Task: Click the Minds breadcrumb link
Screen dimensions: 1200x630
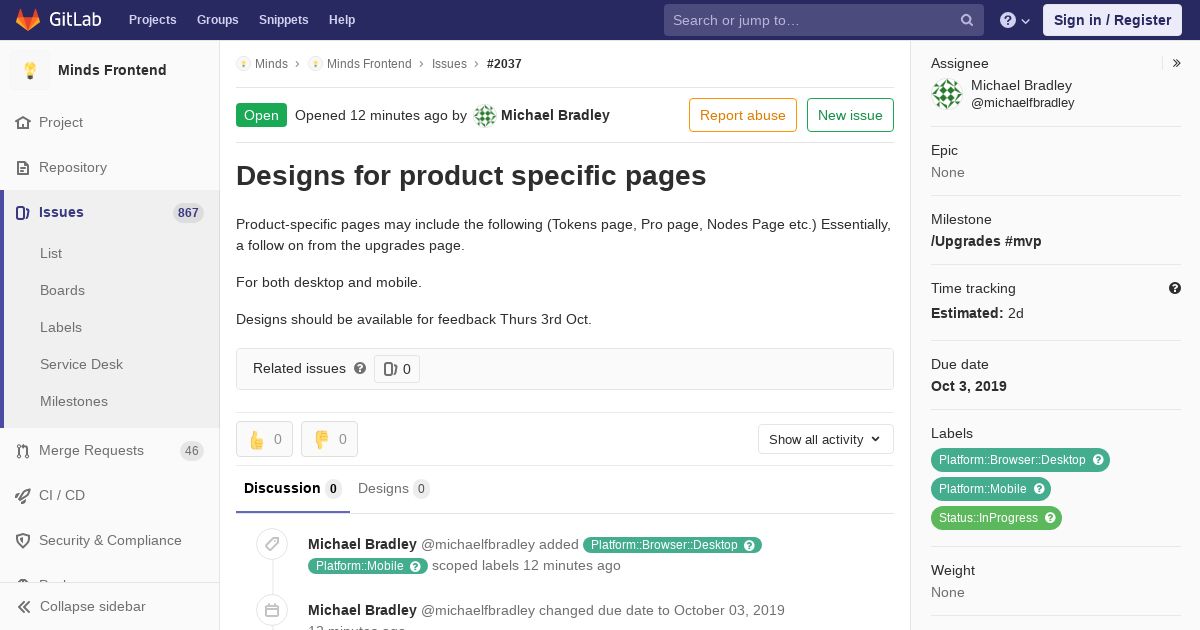Action: [271, 63]
